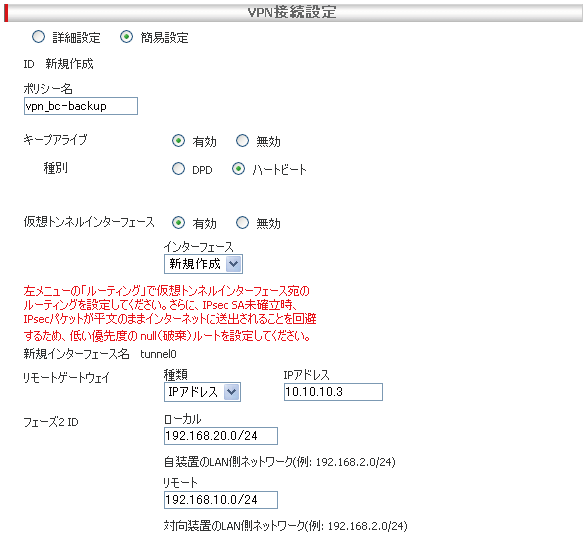This screenshot has width=586, height=537.
Task: Enable キープアライブ with 有効 radio
Action: point(178,141)
